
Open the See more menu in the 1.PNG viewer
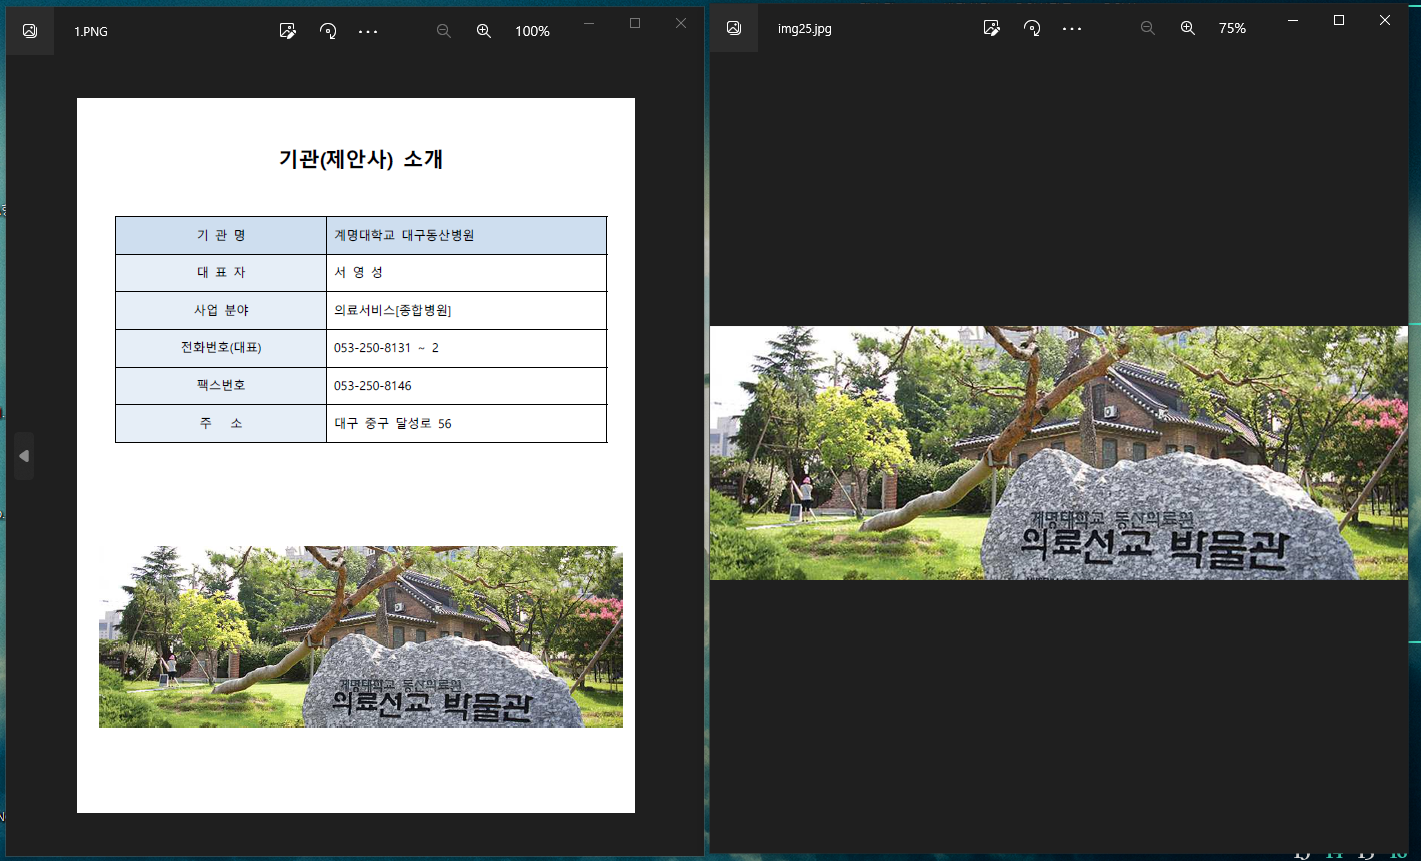tap(368, 31)
